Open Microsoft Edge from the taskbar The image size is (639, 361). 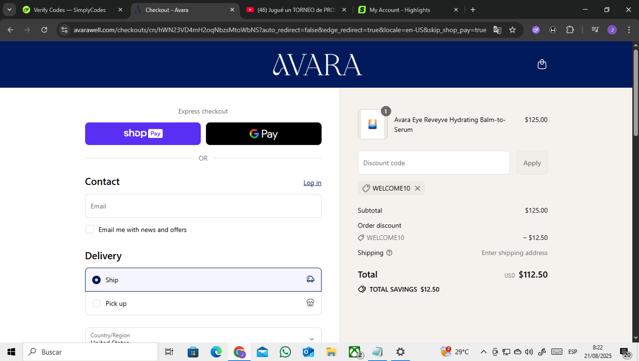216,352
